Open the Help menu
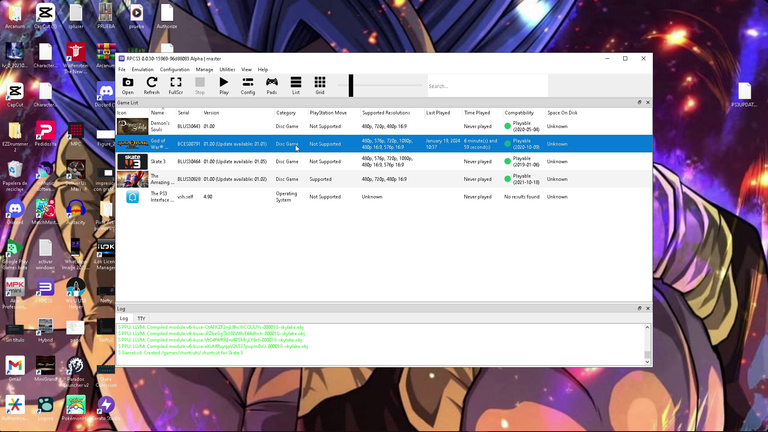This screenshot has height=432, width=768. click(263, 70)
